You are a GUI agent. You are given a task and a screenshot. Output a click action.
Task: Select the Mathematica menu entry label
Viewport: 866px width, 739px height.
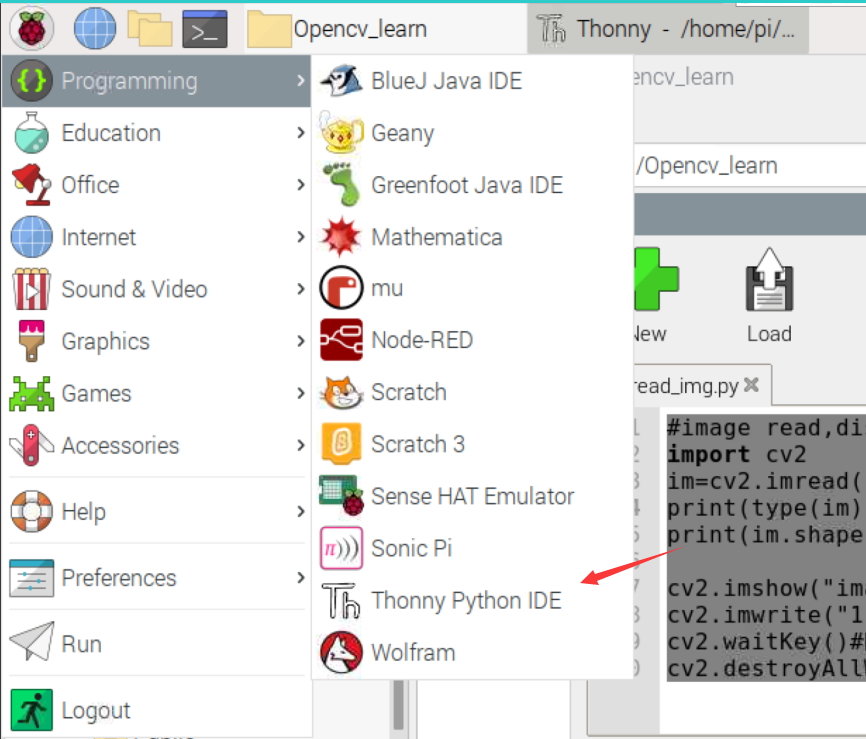click(x=437, y=237)
